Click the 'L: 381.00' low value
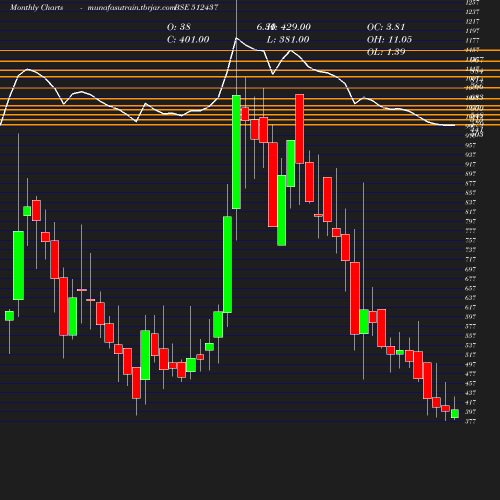This screenshot has width=500, height=500. (288, 39)
